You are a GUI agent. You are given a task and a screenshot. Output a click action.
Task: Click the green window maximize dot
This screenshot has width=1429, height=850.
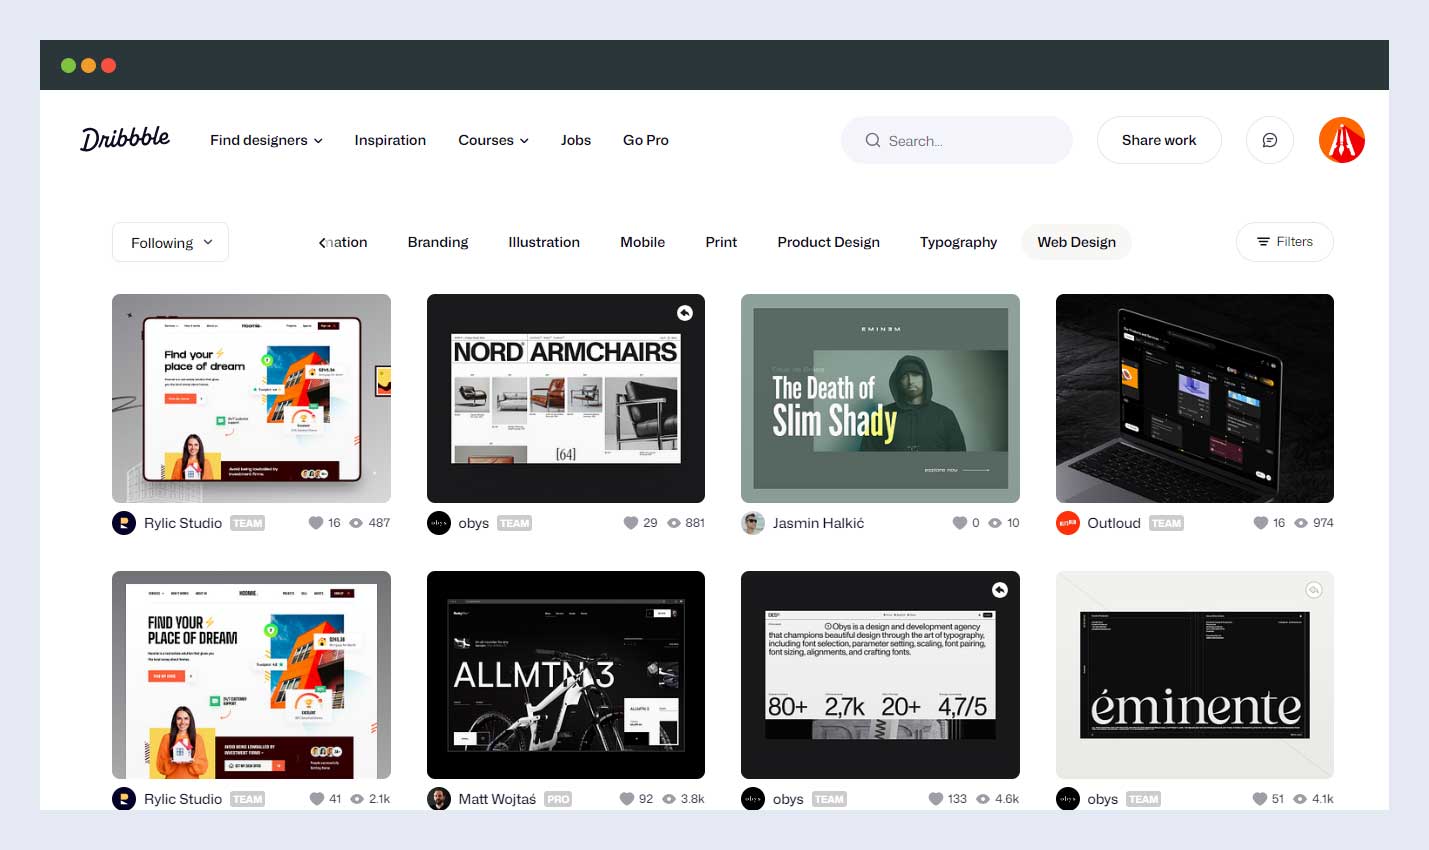click(x=68, y=65)
